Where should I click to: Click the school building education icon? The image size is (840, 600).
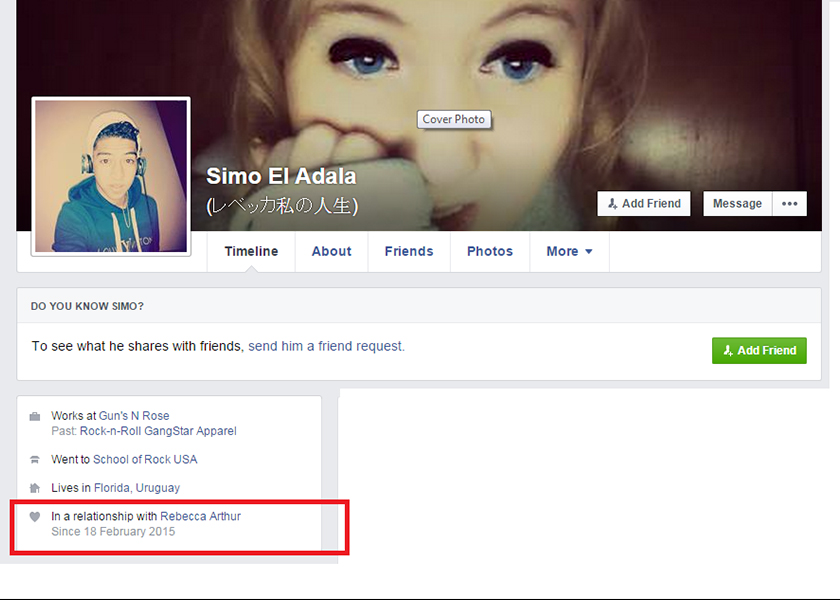click(35, 460)
